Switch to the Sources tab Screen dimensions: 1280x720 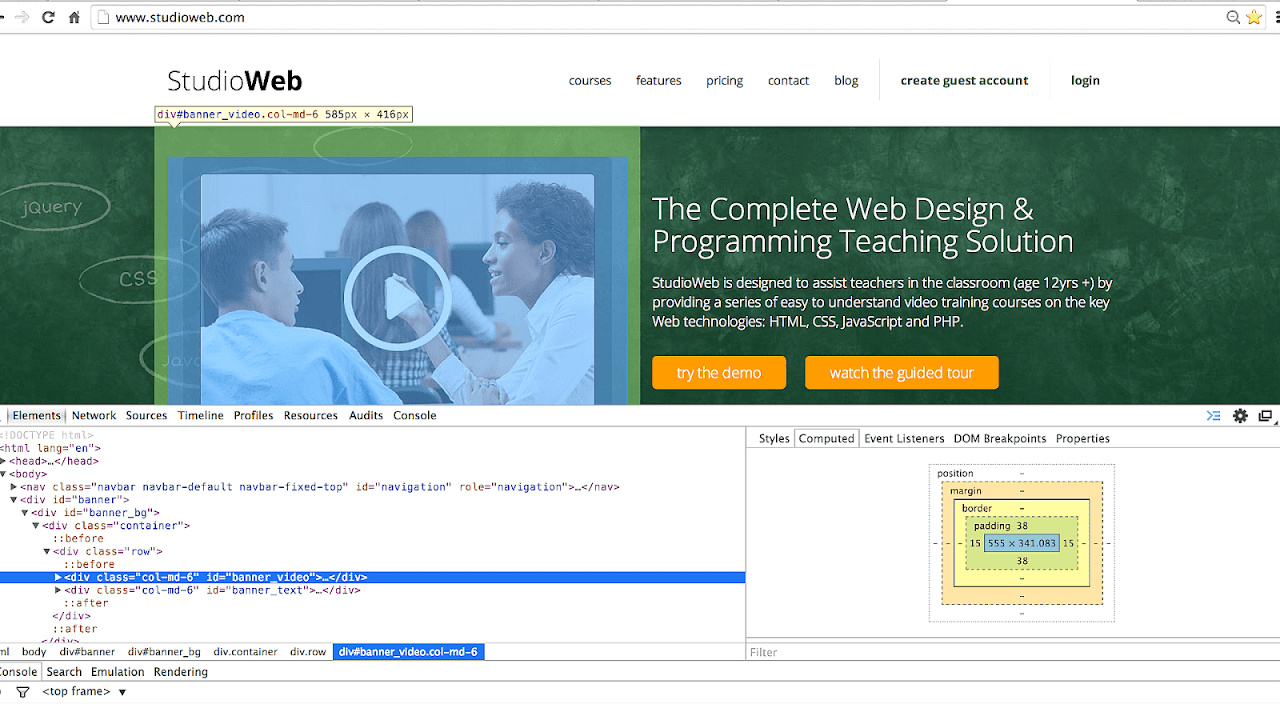tap(147, 416)
